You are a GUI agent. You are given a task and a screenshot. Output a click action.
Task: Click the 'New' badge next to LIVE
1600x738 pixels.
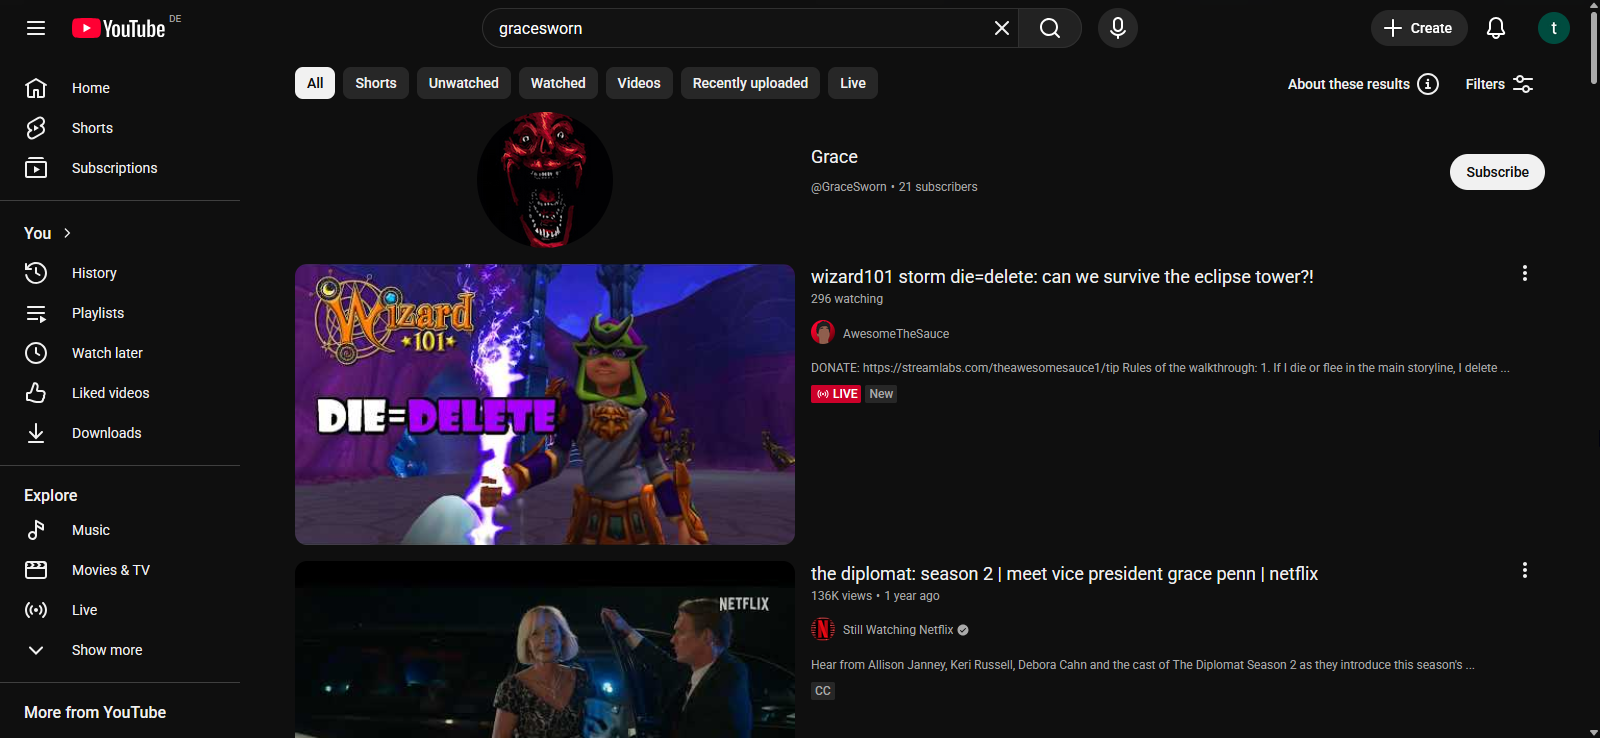881,394
